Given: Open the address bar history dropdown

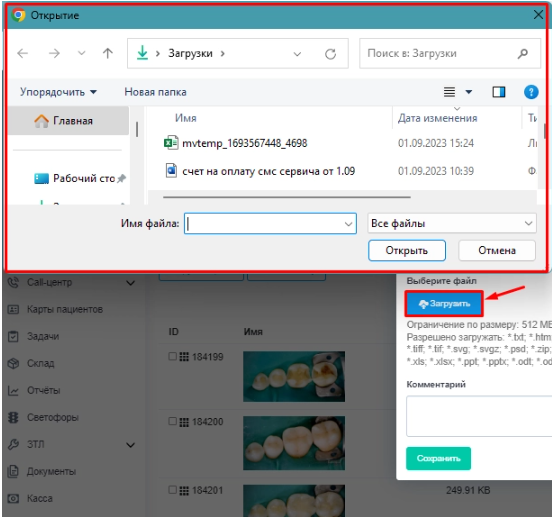Looking at the screenshot, I should (x=297, y=54).
